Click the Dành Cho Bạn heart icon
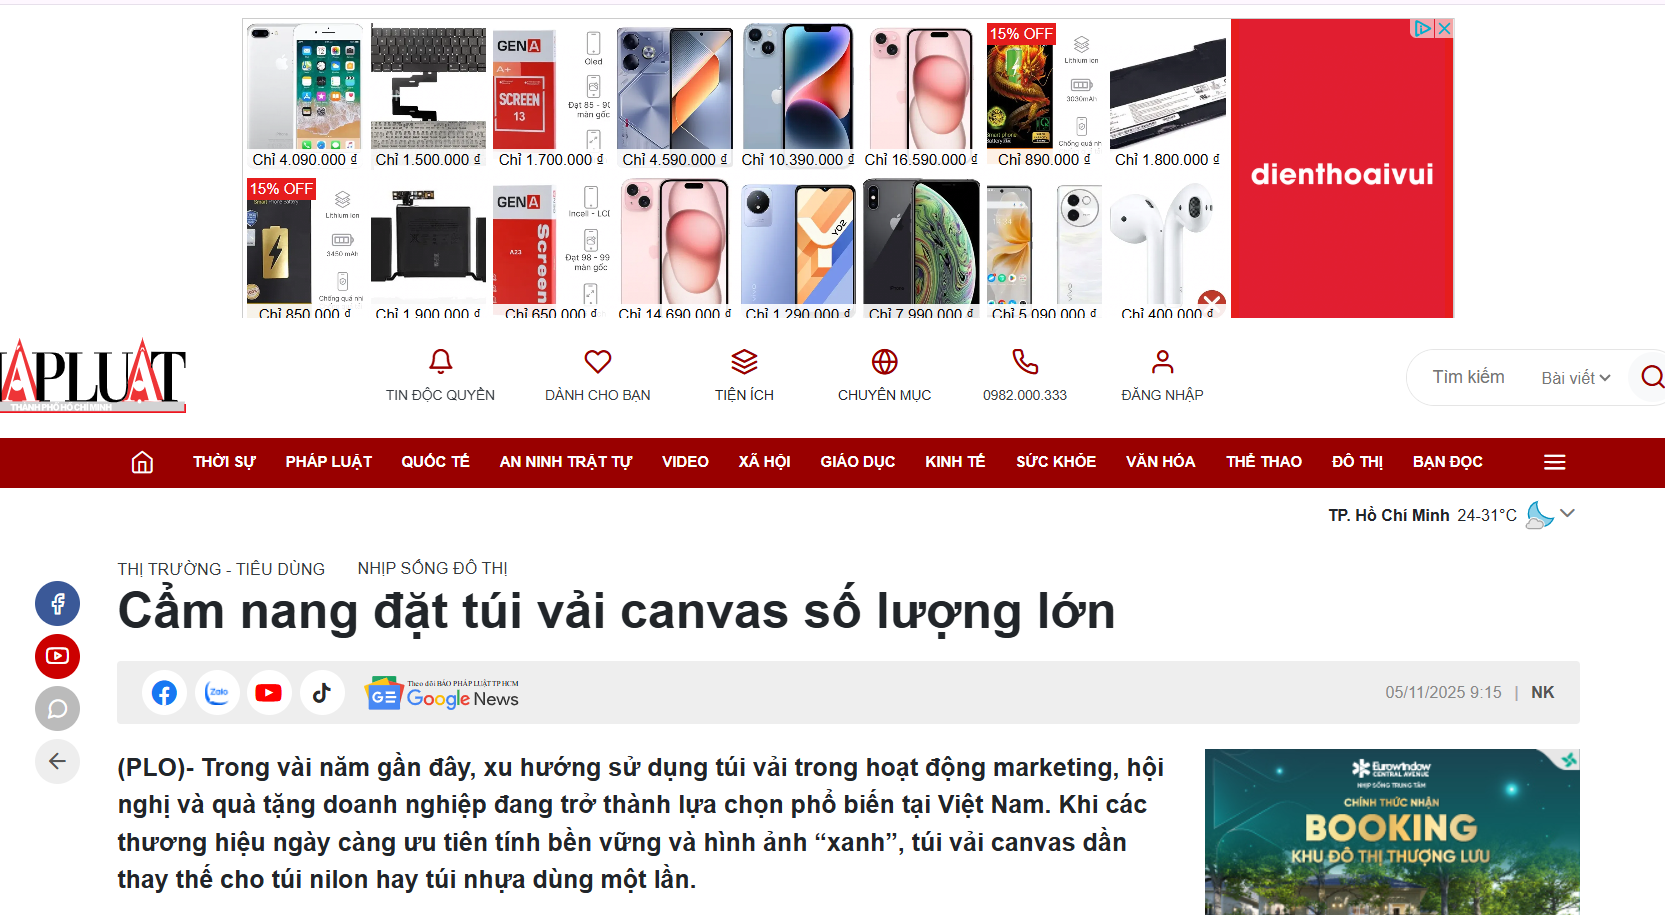This screenshot has height=915, width=1665. click(x=597, y=361)
